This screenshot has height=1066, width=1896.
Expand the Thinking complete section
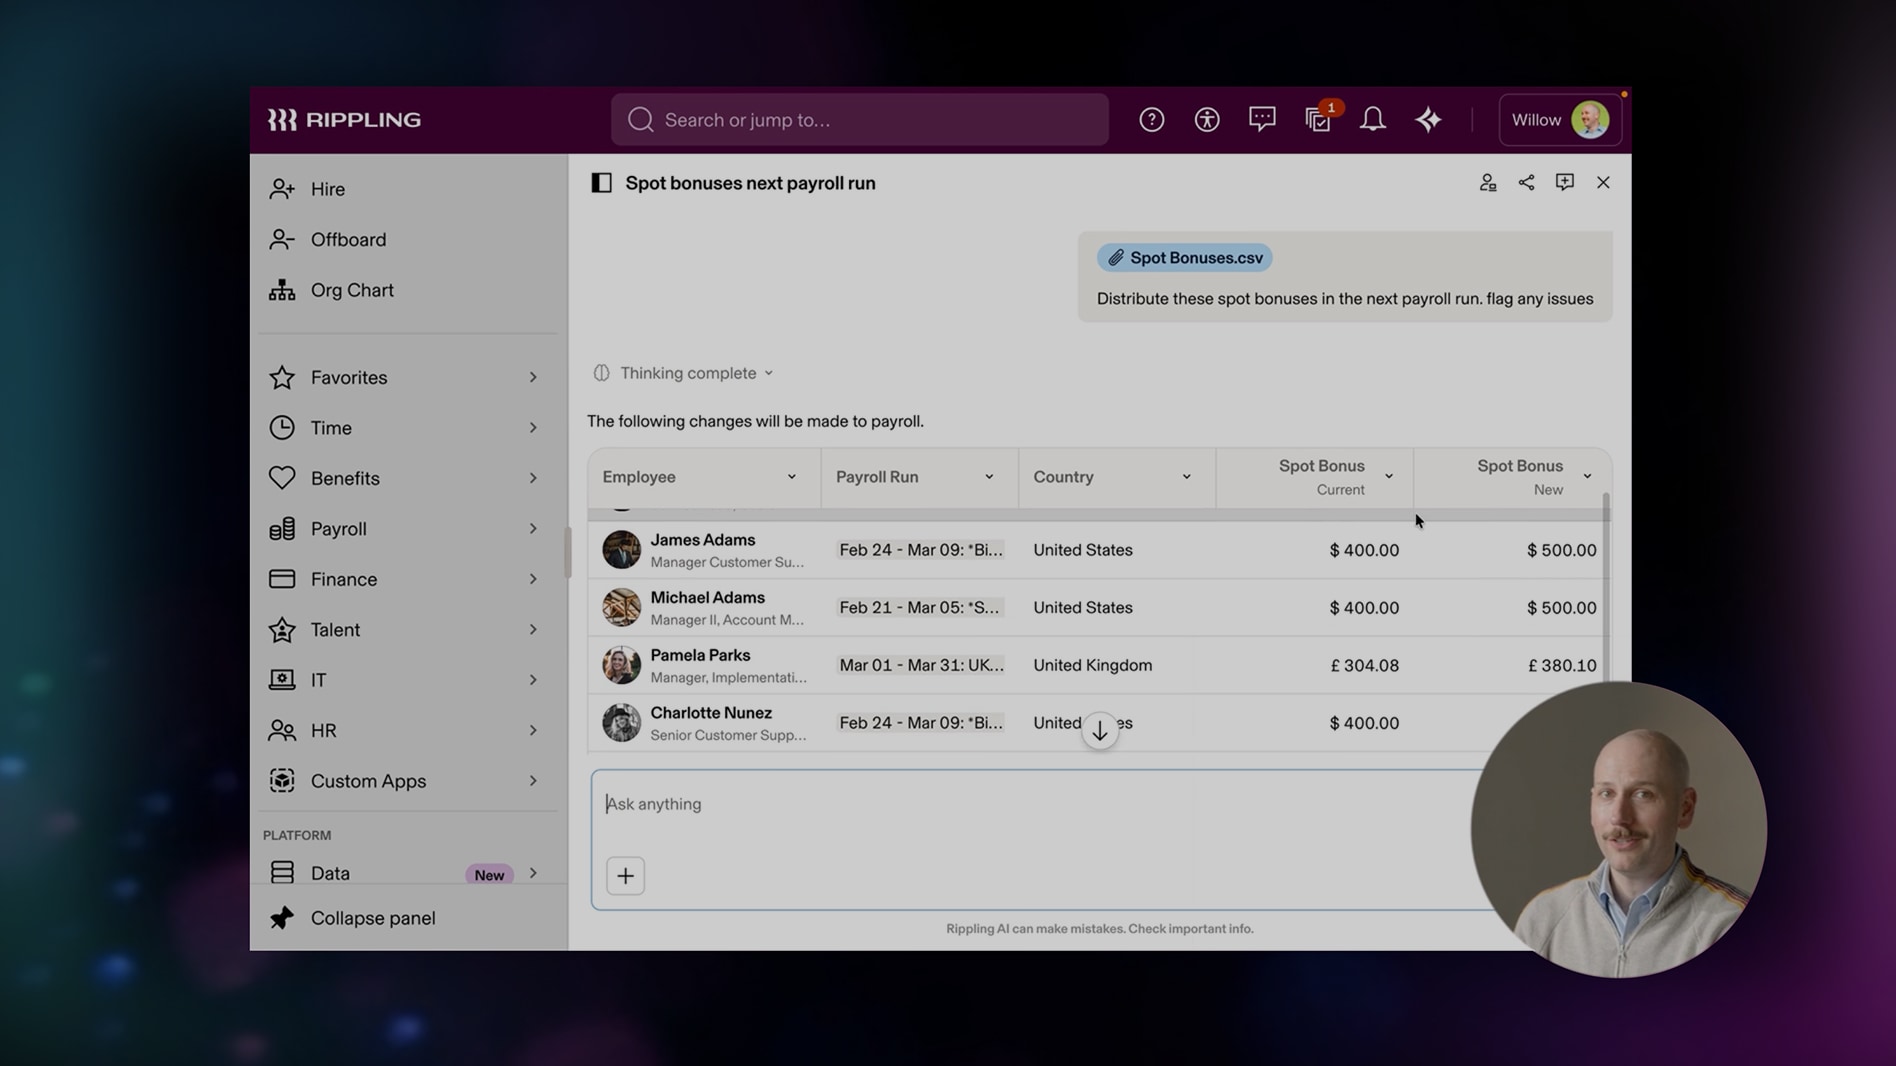click(683, 373)
